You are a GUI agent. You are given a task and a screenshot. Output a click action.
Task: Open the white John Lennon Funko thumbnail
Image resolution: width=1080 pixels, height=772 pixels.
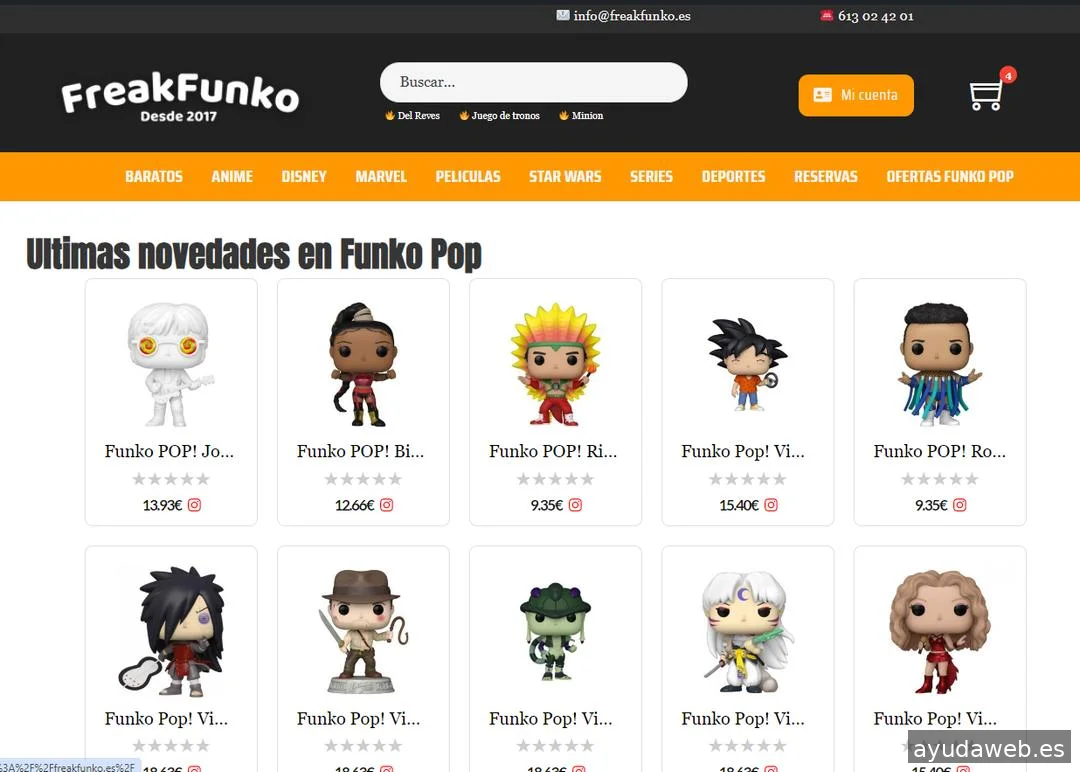[x=171, y=364]
